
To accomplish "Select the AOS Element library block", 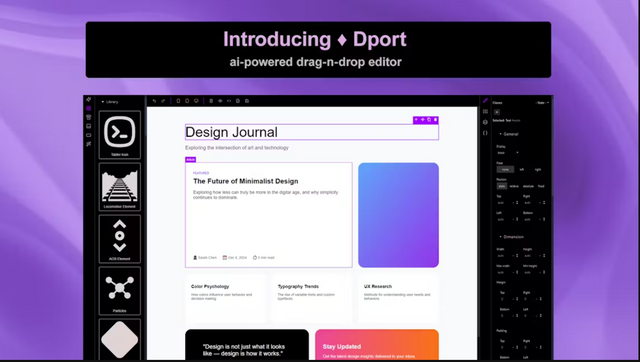I will 120,239.
